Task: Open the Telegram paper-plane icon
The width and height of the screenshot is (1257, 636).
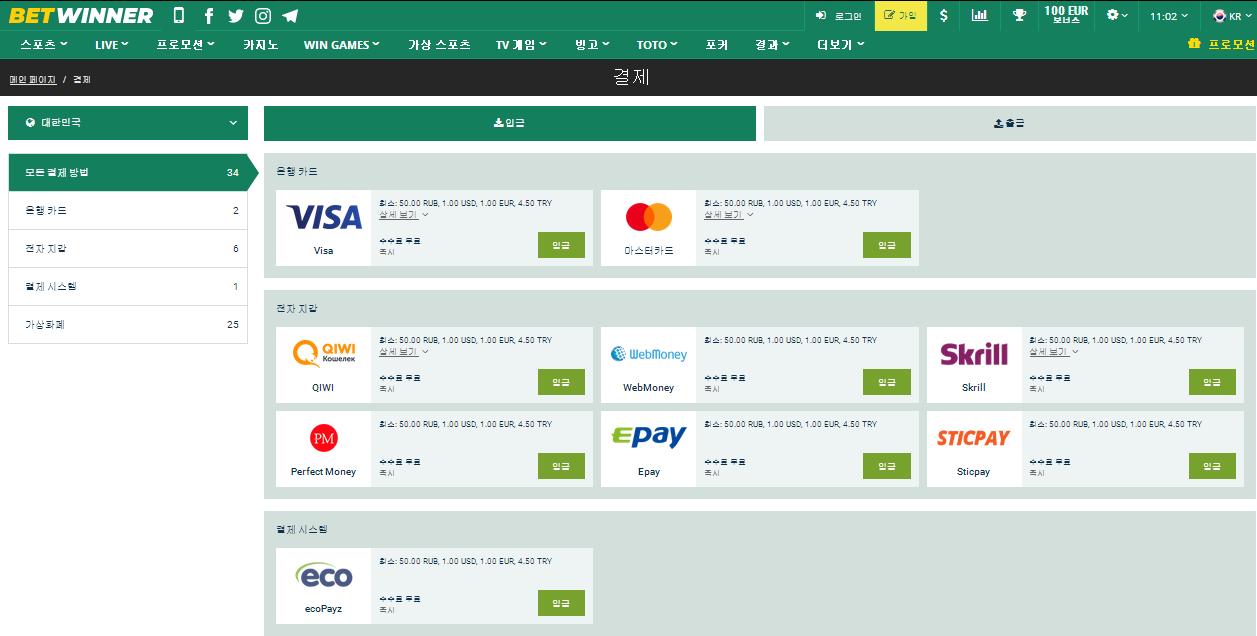Action: pyautogui.click(x=290, y=15)
